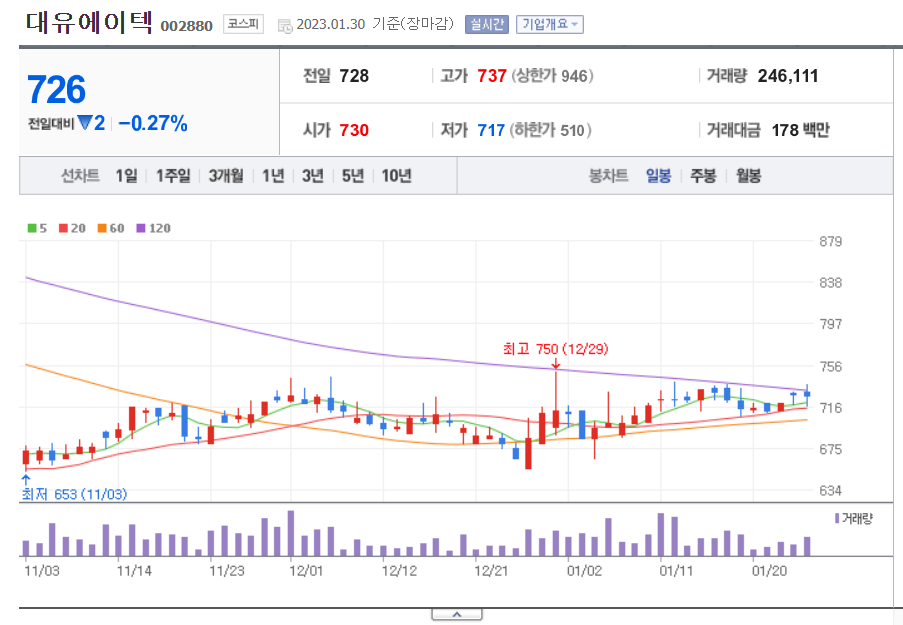Click the 756 price axis label
The height and width of the screenshot is (625, 903).
(x=830, y=366)
